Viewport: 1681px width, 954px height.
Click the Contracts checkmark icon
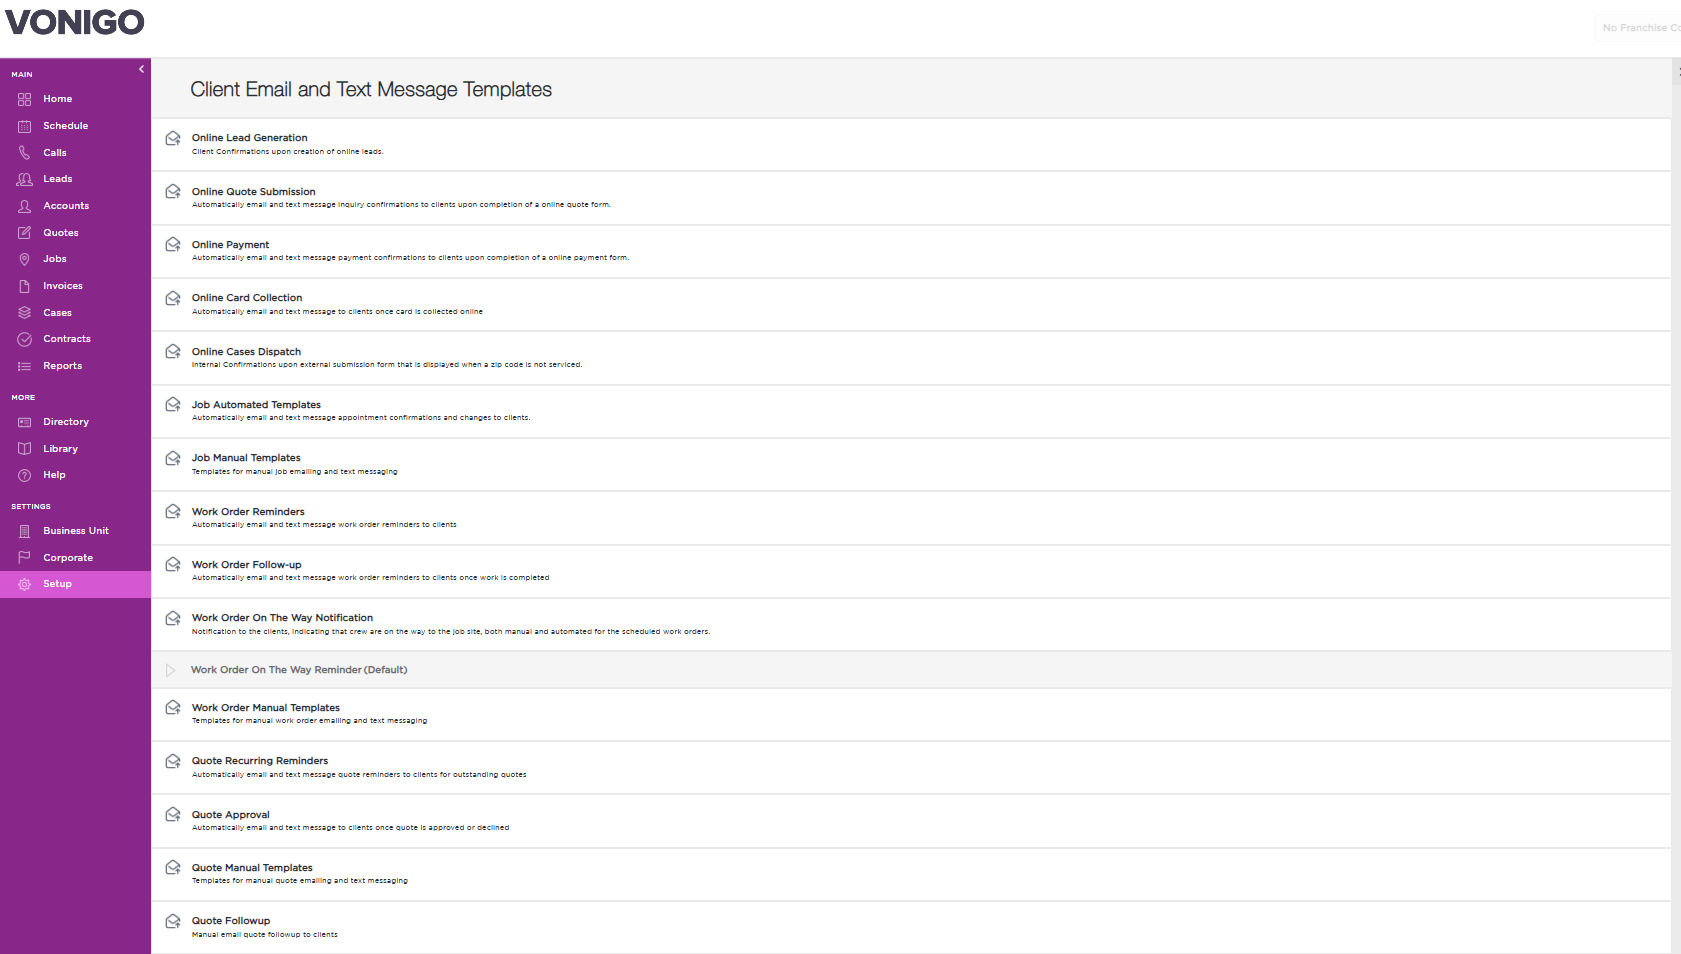click(x=24, y=339)
